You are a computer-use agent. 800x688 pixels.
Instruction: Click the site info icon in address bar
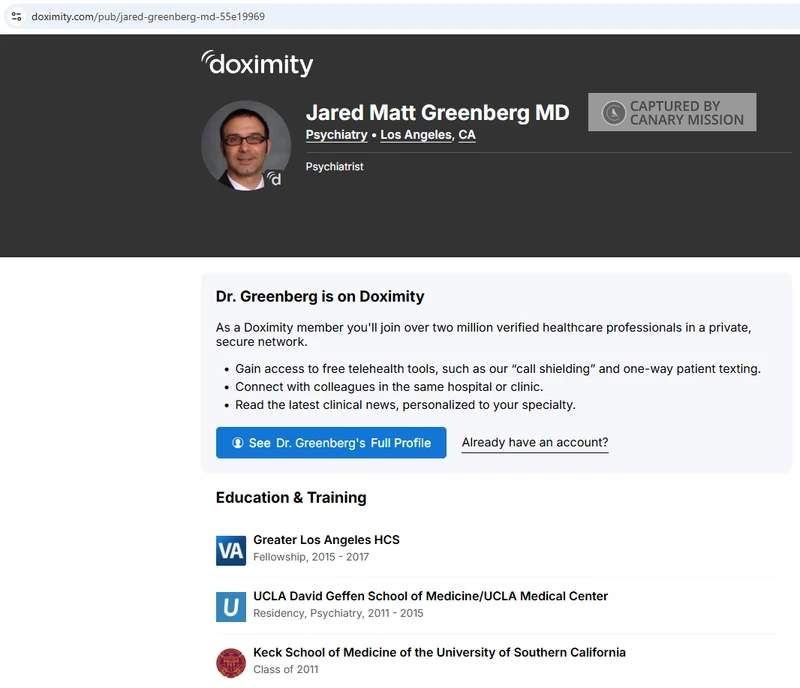tap(16, 16)
